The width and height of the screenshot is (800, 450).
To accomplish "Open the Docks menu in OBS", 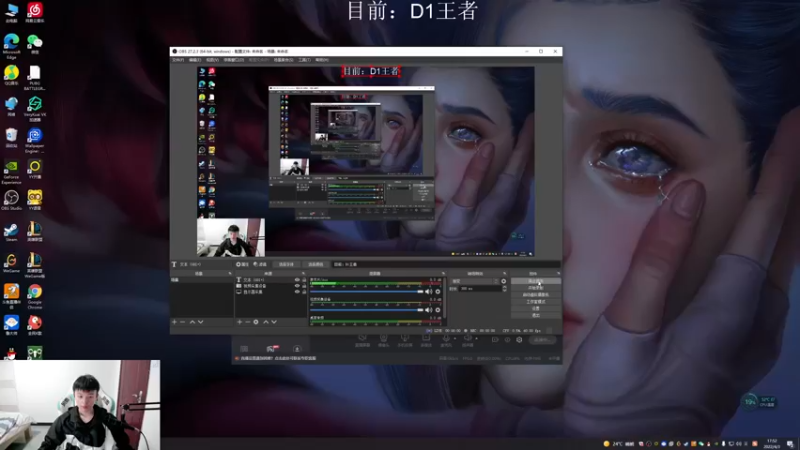I will (x=233, y=60).
